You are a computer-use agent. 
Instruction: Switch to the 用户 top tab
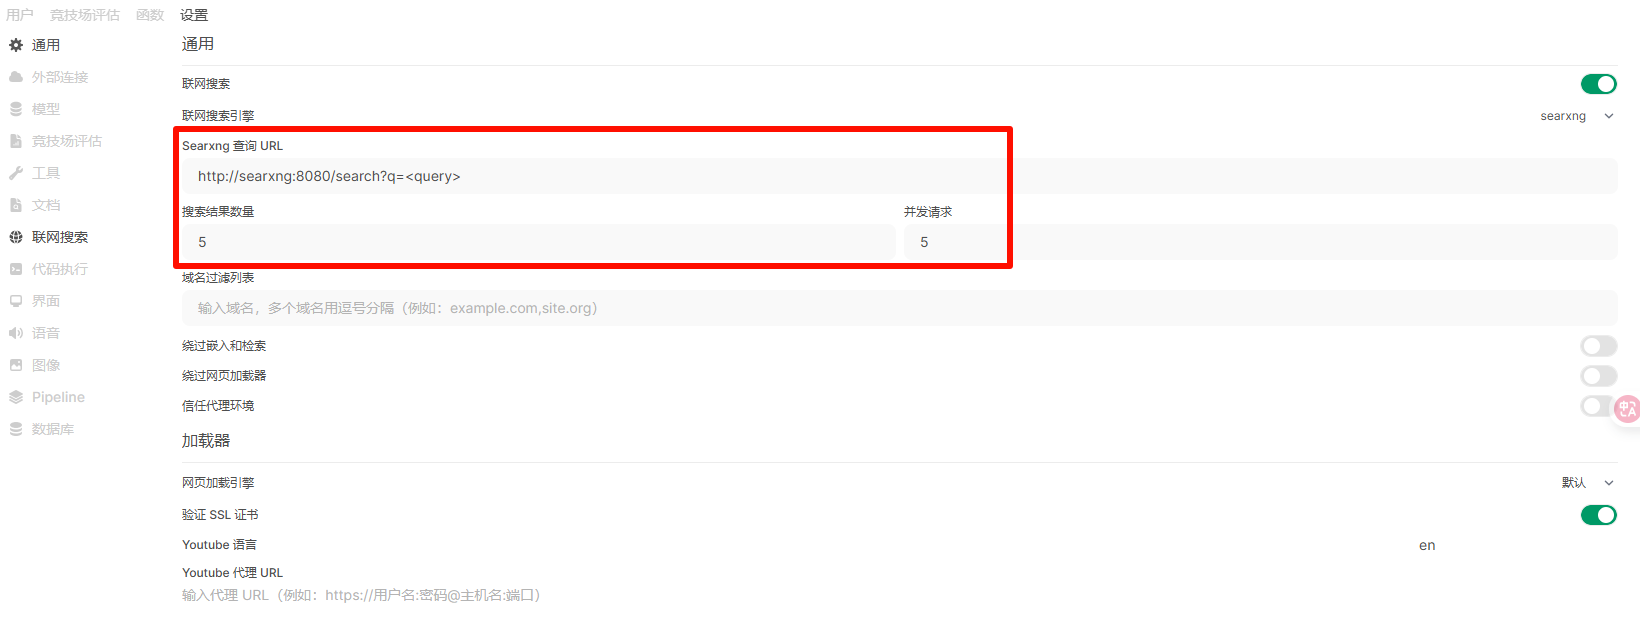tap(20, 15)
